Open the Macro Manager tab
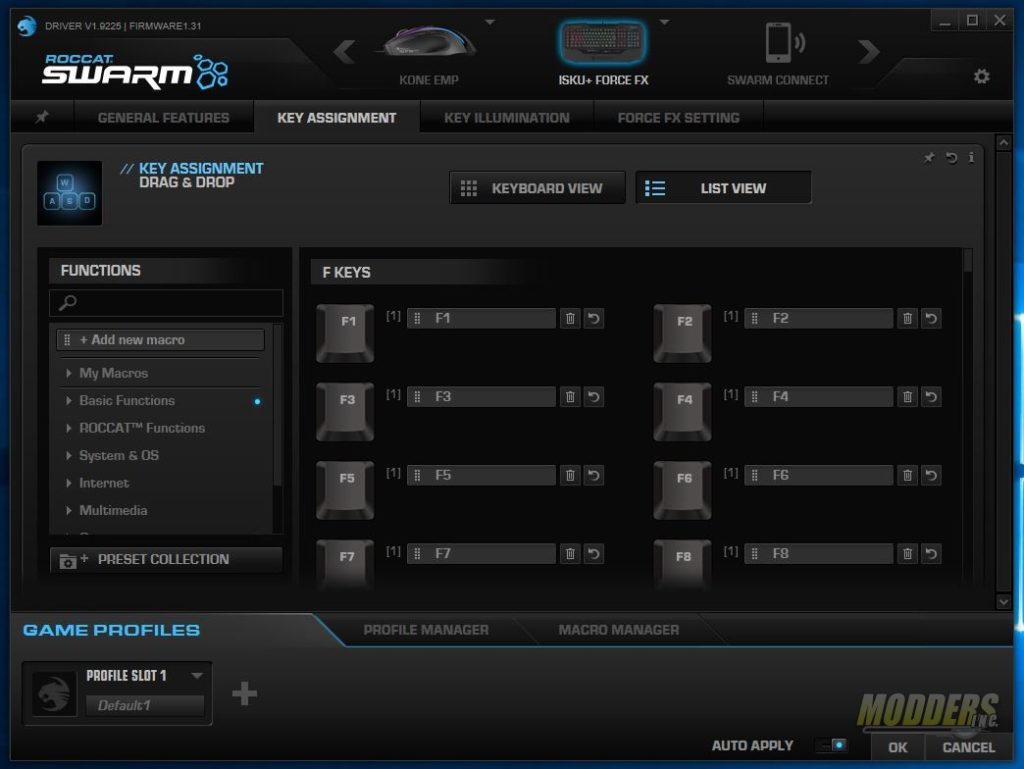1024x769 pixels. coord(618,630)
